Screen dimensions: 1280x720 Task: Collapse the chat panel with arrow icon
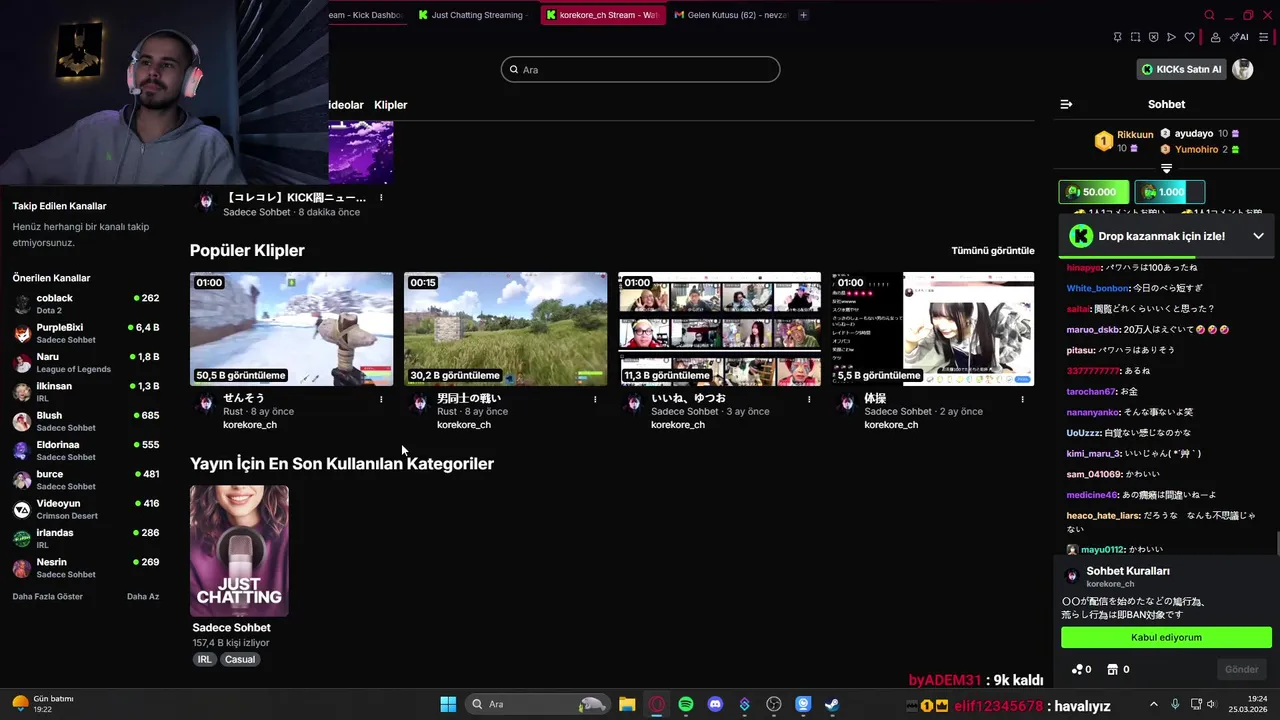pos(1066,104)
